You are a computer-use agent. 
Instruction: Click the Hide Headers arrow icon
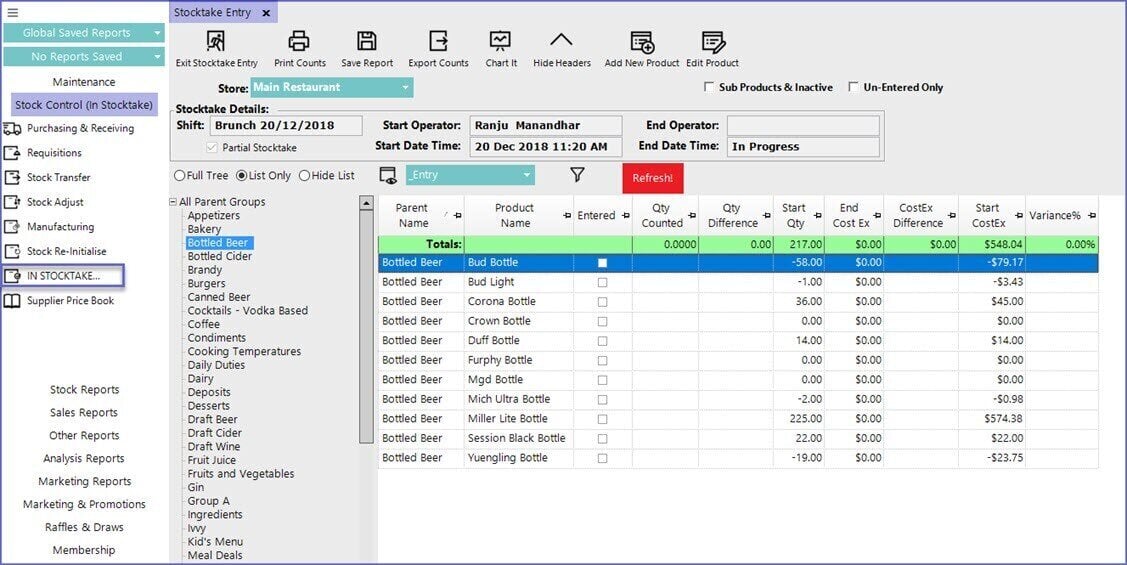561,42
